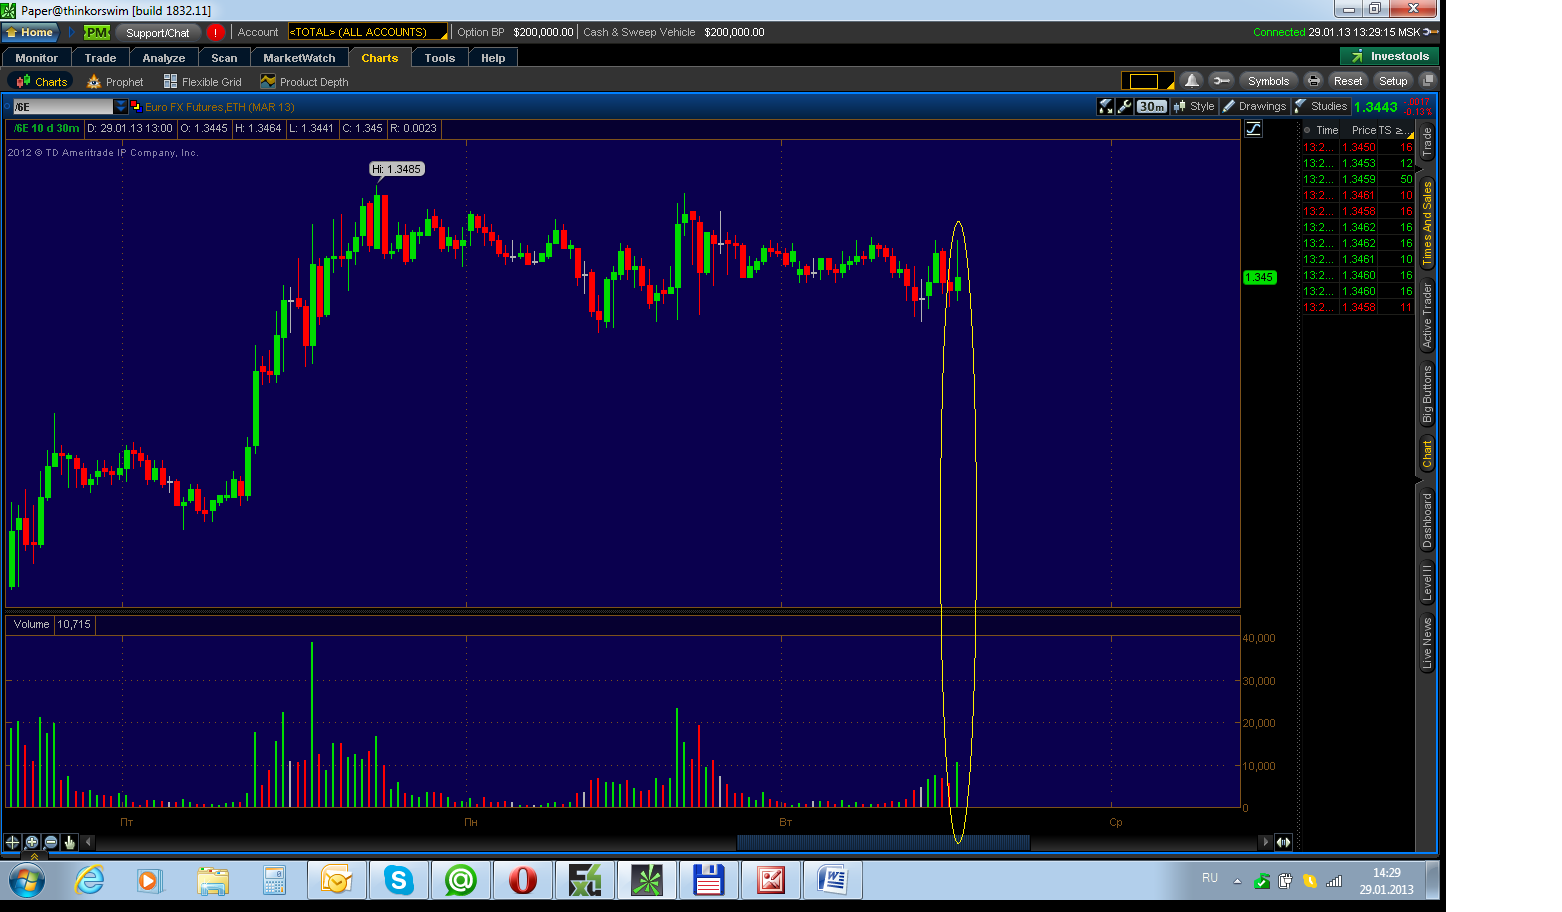
Task: Open the Studies menu
Action: click(x=1320, y=106)
